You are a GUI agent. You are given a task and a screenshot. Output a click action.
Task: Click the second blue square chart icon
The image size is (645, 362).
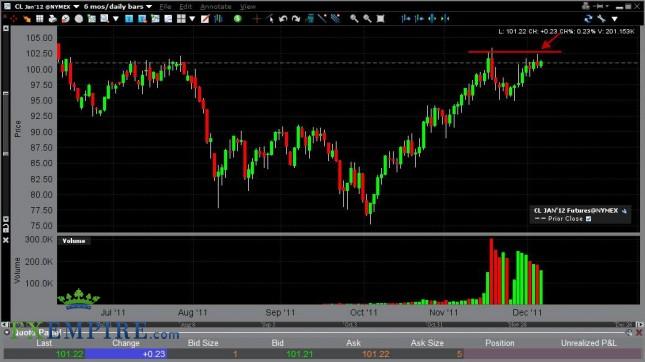pyautogui.click(x=142, y=19)
